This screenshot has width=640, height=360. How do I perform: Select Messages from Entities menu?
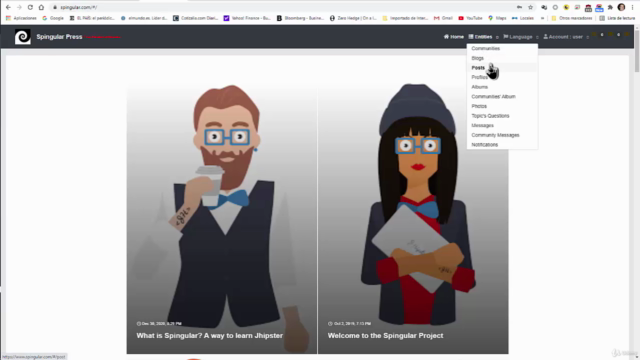coord(482,125)
